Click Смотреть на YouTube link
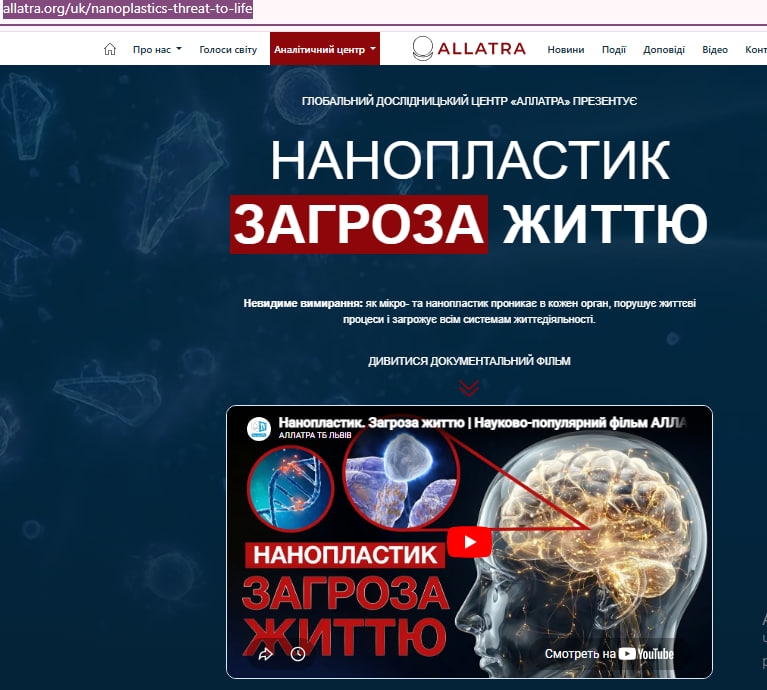 pyautogui.click(x=609, y=654)
